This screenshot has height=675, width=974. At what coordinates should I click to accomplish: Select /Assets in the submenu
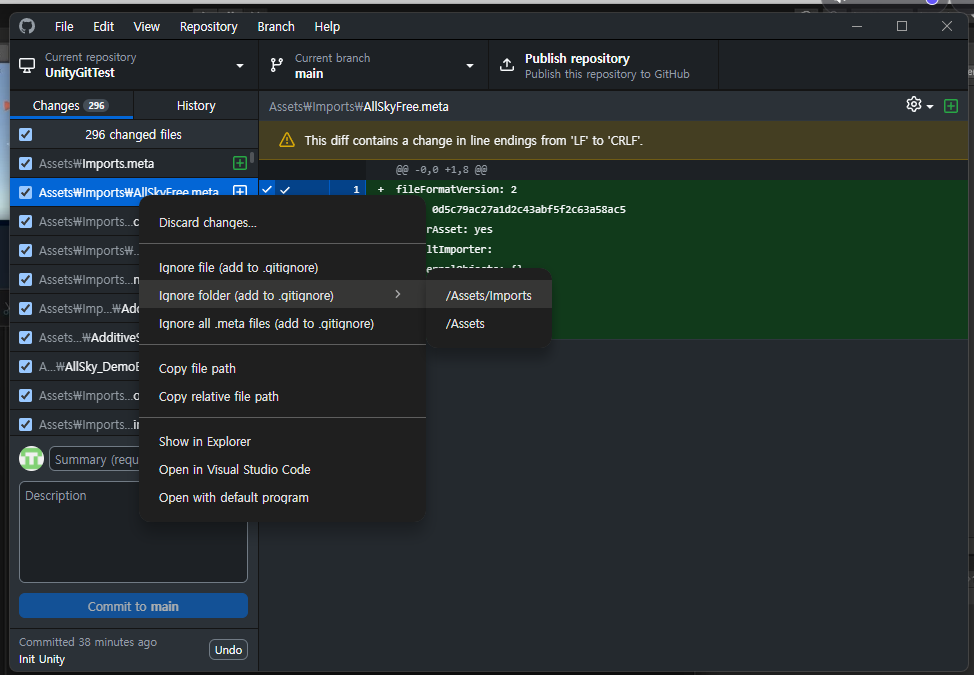pos(489,324)
